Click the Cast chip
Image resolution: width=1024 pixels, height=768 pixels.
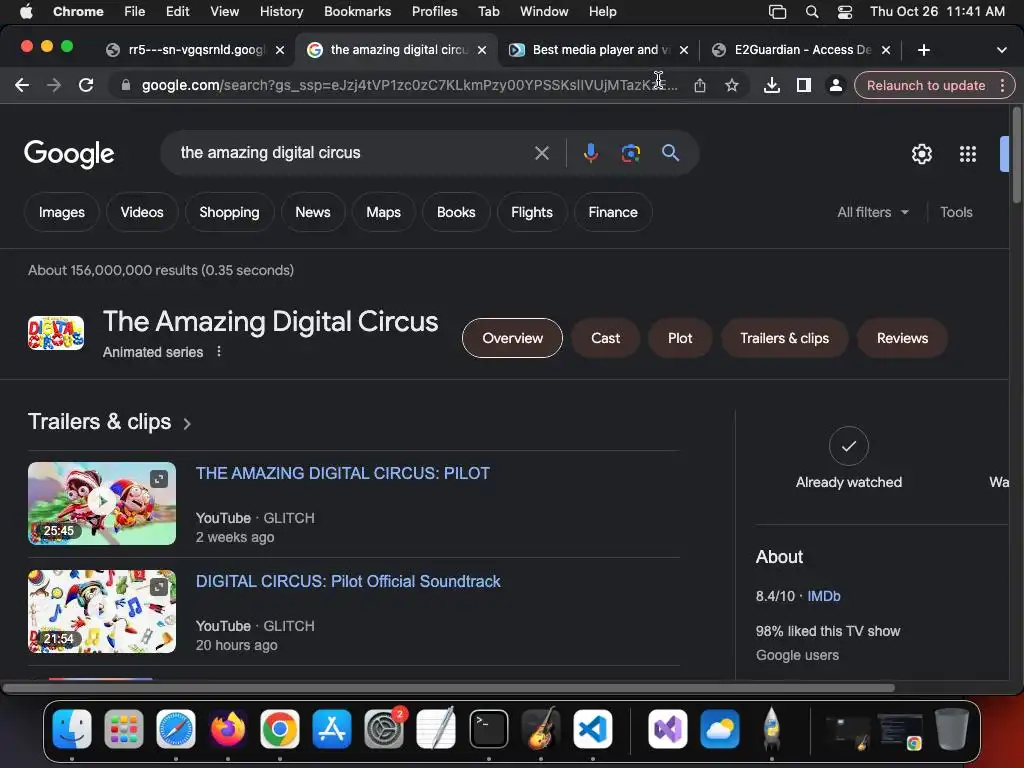click(x=605, y=338)
